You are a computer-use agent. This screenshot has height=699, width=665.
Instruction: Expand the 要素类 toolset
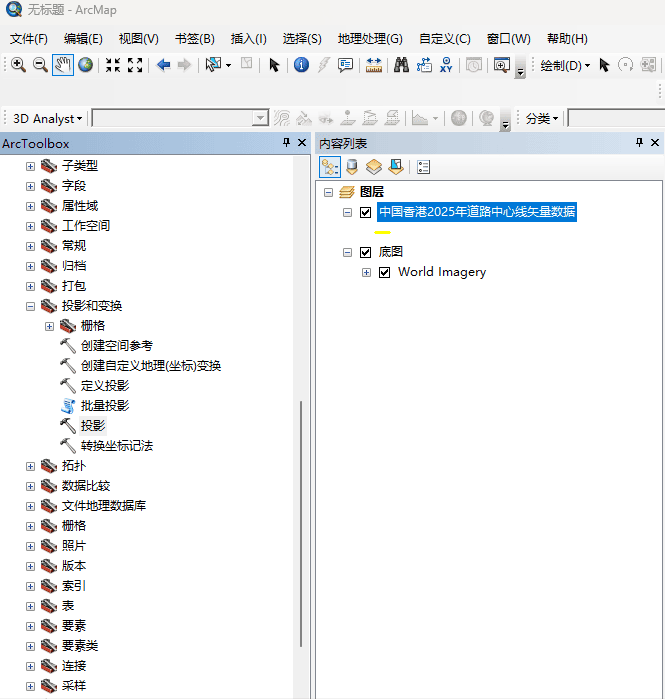coord(30,646)
